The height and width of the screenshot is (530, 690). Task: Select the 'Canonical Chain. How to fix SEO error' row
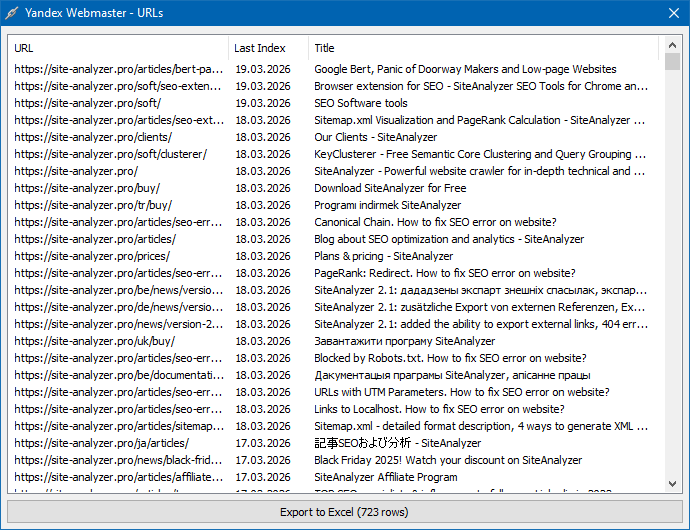[336, 222]
